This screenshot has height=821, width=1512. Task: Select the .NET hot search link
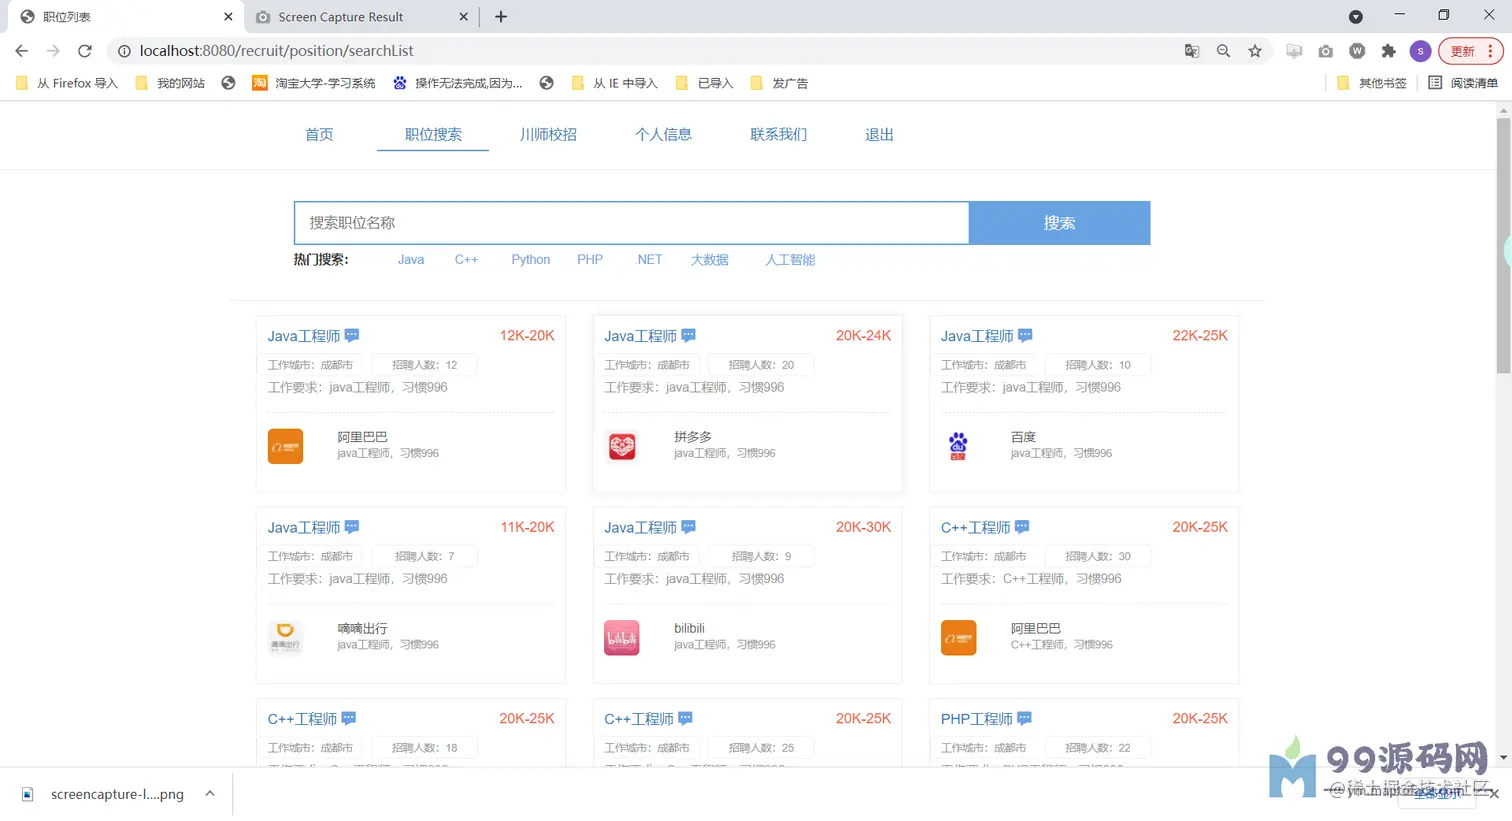649,259
